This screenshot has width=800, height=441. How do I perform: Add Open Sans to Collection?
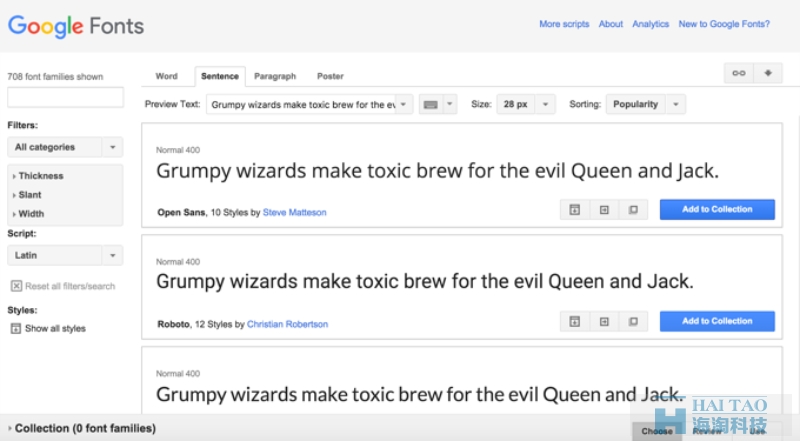point(717,209)
